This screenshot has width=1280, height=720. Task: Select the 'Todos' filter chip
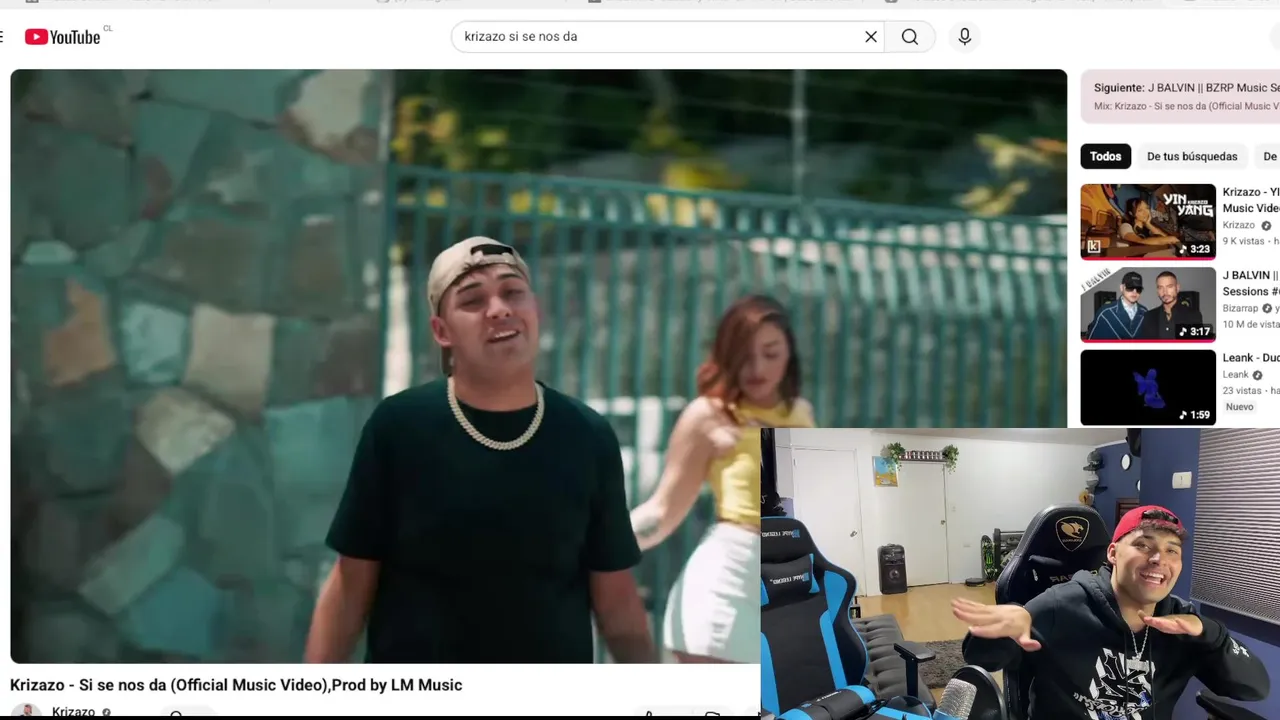point(1105,156)
